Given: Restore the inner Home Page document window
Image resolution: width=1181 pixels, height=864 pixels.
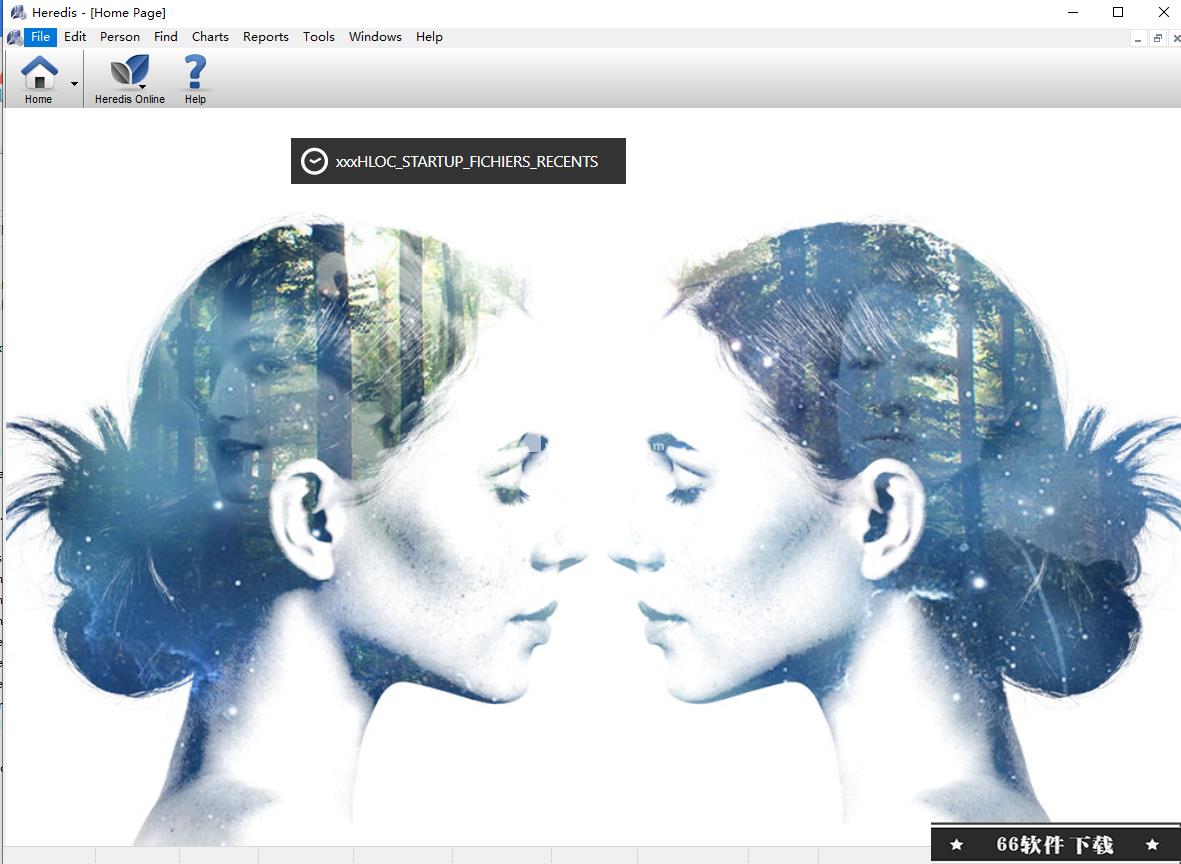Looking at the screenshot, I should click(x=1158, y=38).
